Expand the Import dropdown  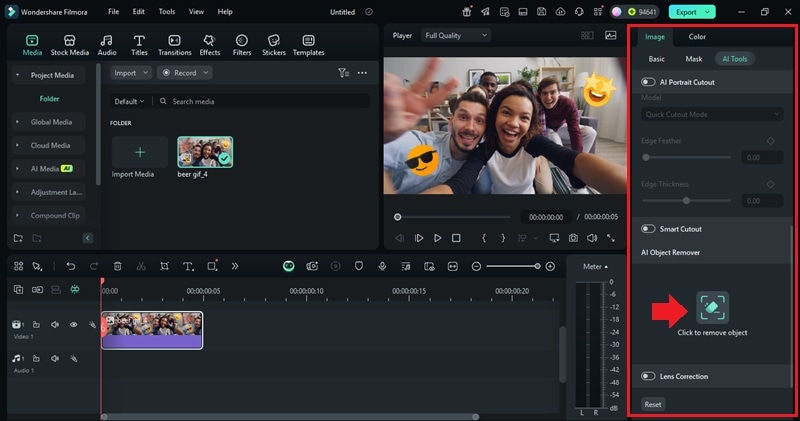131,73
